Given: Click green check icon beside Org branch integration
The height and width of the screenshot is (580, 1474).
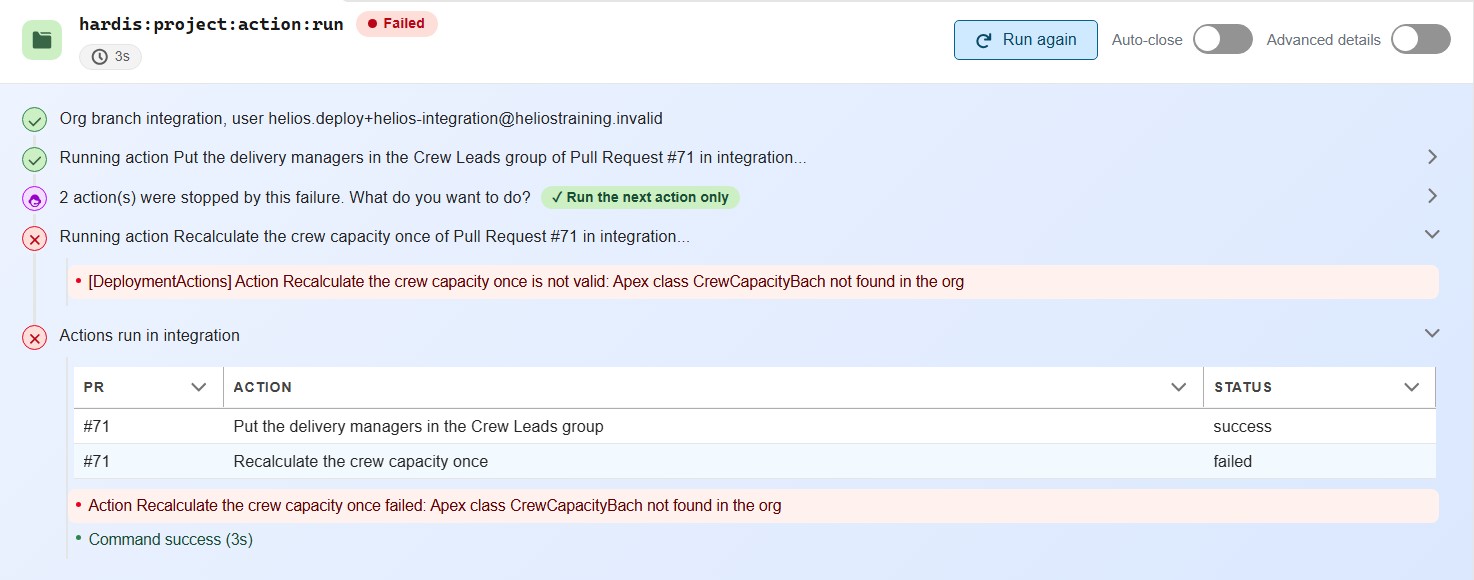Looking at the screenshot, I should pyautogui.click(x=35, y=120).
